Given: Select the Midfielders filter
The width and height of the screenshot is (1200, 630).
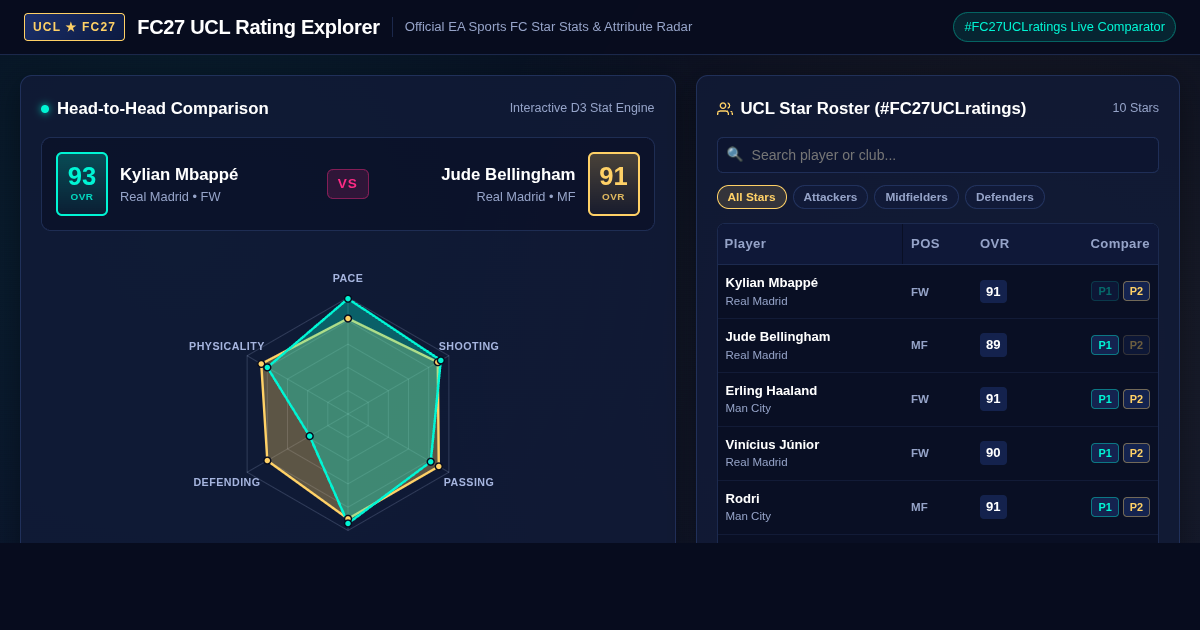Looking at the screenshot, I should 916,197.
